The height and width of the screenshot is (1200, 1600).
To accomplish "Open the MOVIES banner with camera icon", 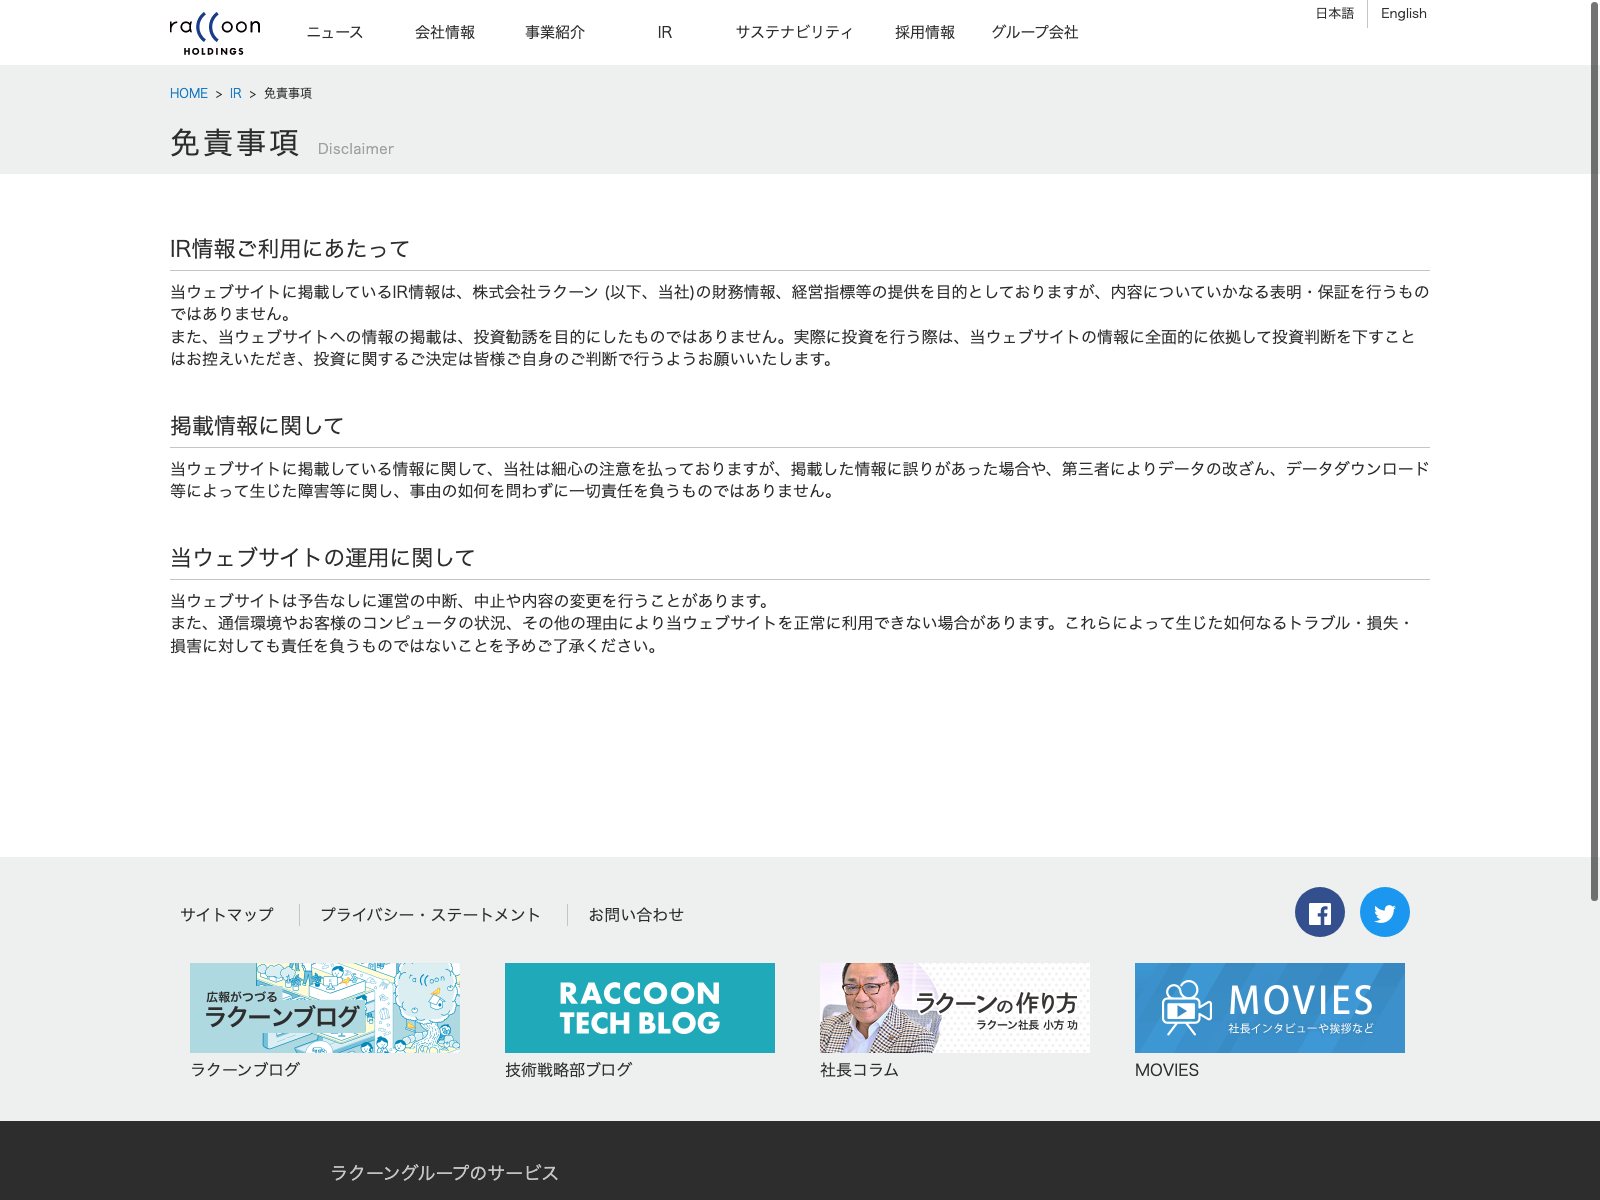I will click(1269, 1007).
